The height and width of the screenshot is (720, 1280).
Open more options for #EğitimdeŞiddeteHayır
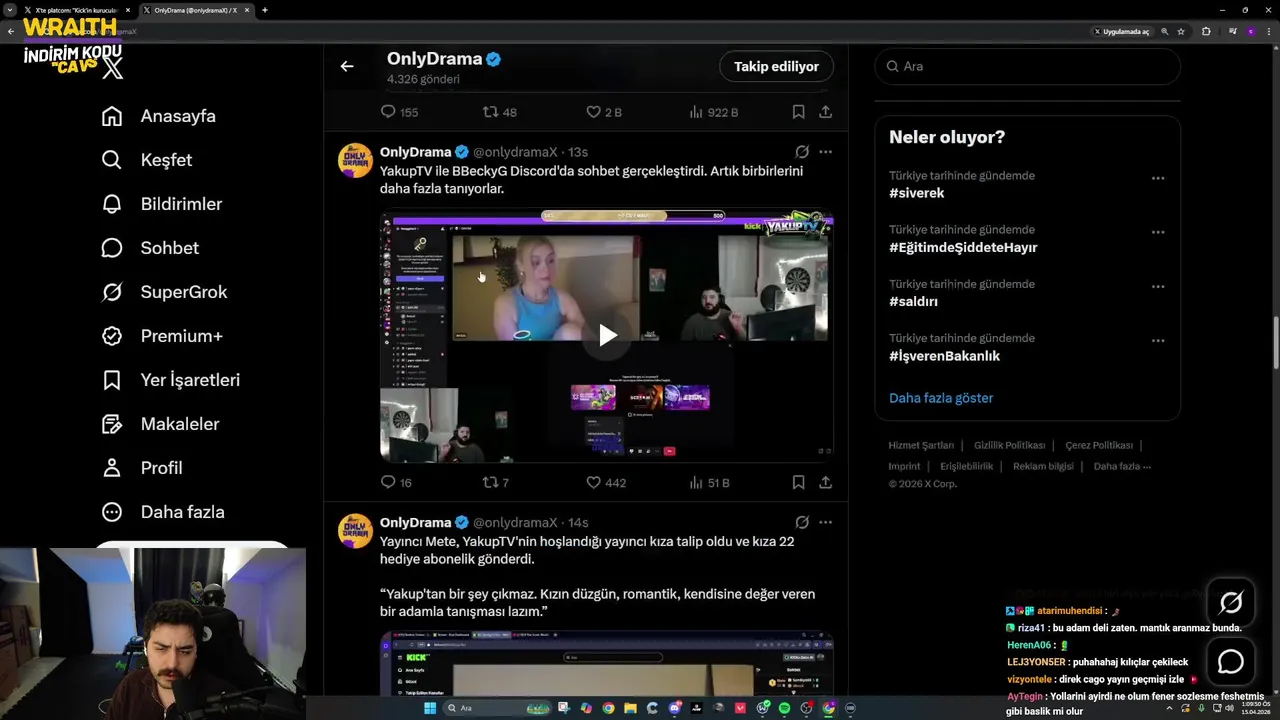pos(1157,232)
